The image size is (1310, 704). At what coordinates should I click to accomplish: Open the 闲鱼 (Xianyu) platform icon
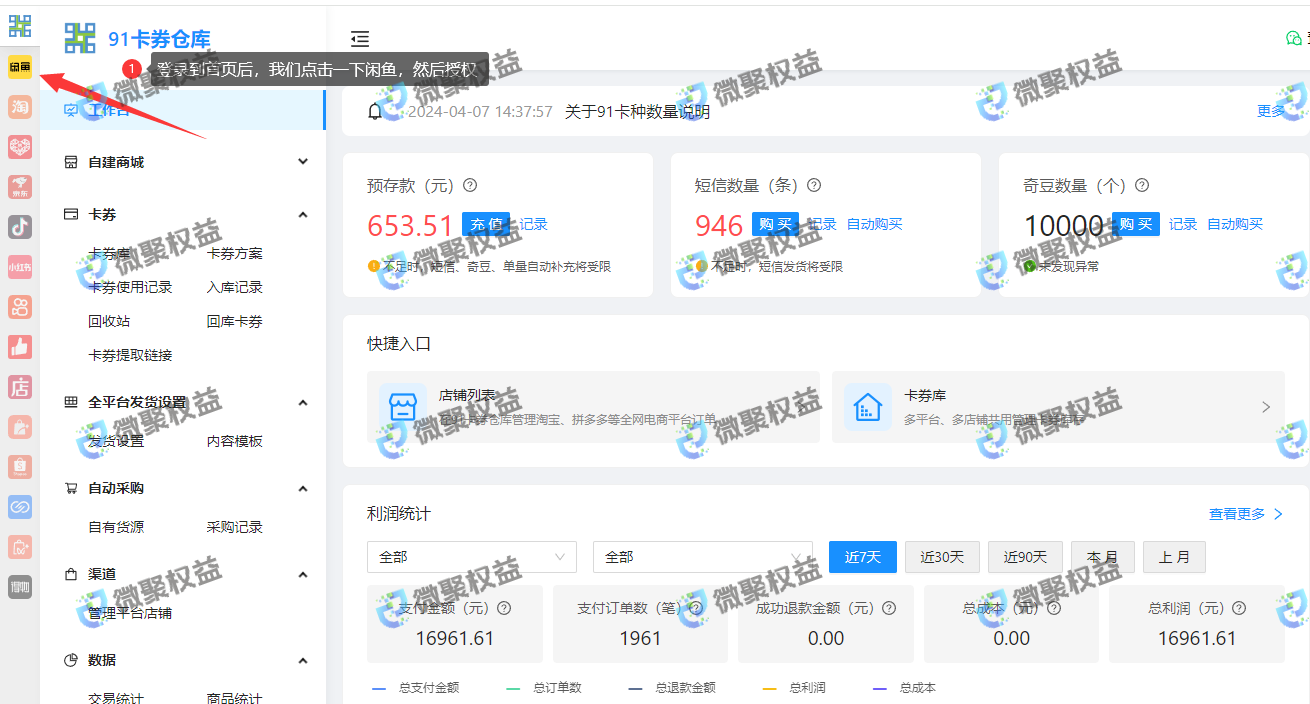point(20,67)
